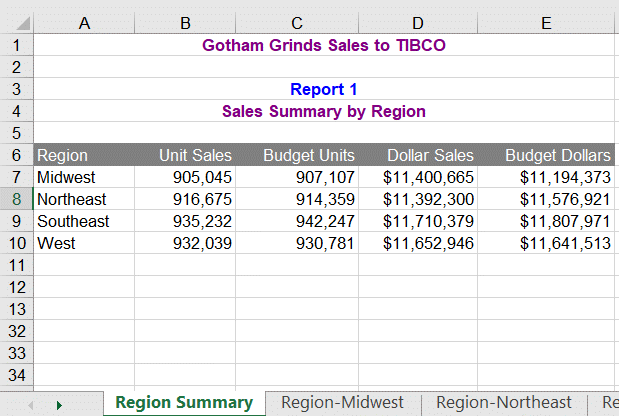Viewport: 619px width, 416px height.
Task: Switch to the Region-Midwest sheet tab
Action: point(342,402)
